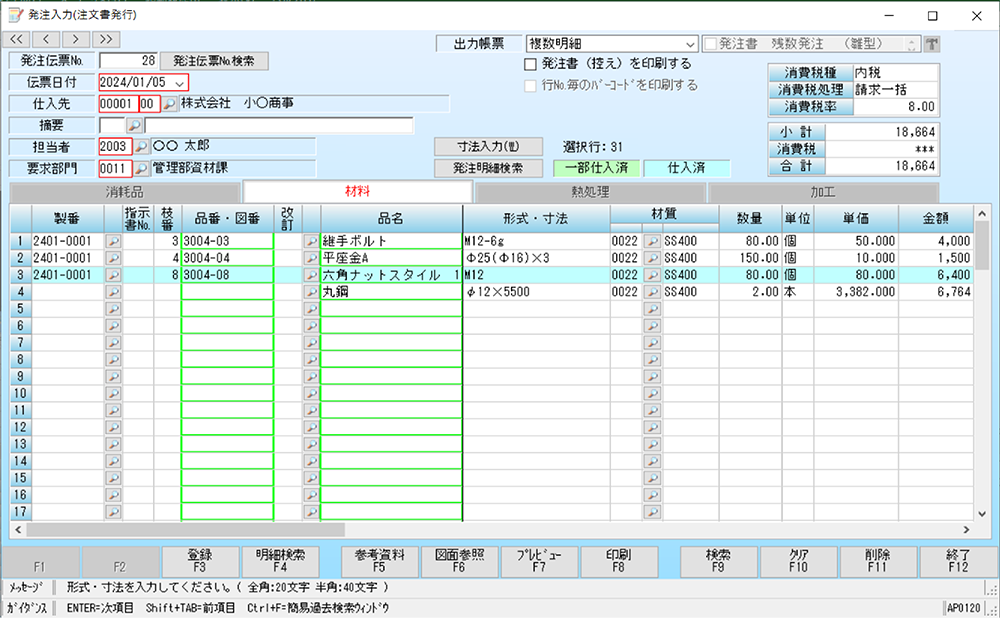Open 材質 lookup icon in row 2

pyautogui.click(x=652, y=258)
